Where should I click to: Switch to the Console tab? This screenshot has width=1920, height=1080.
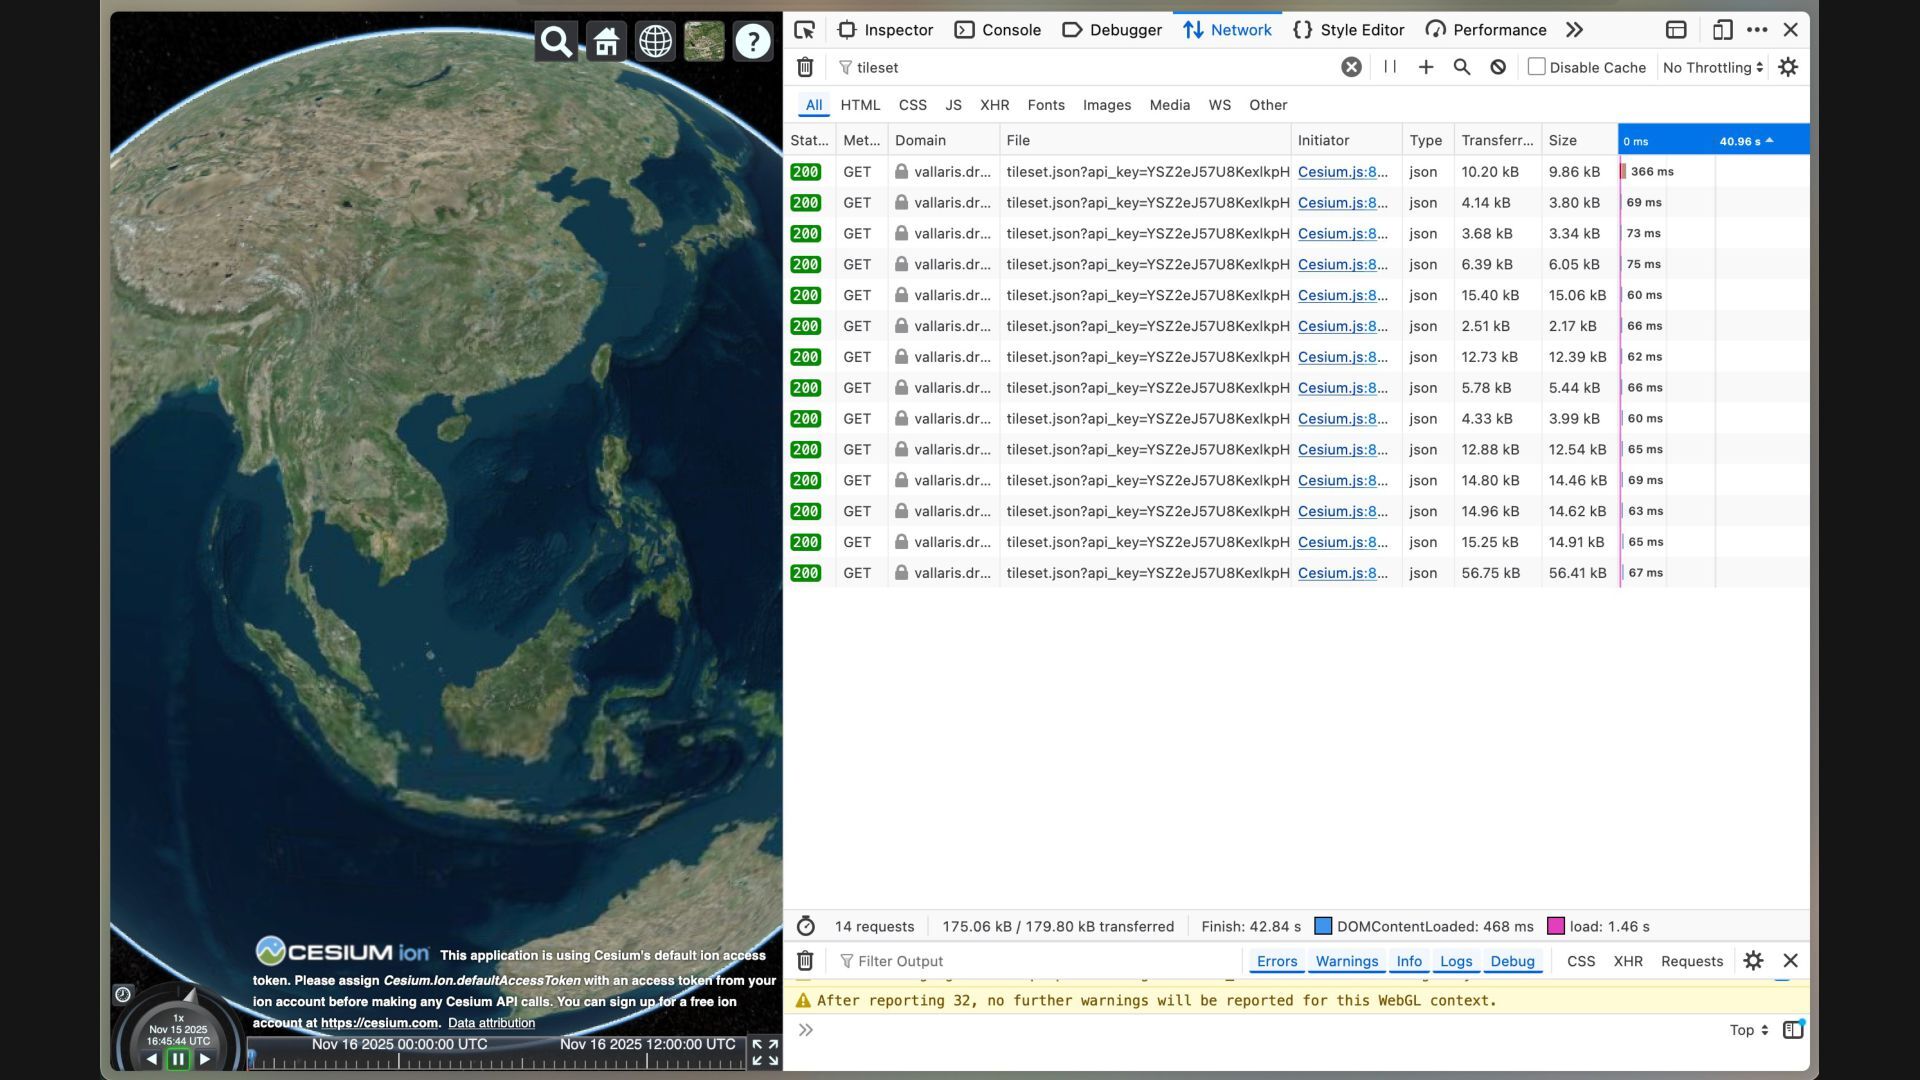pos(998,30)
